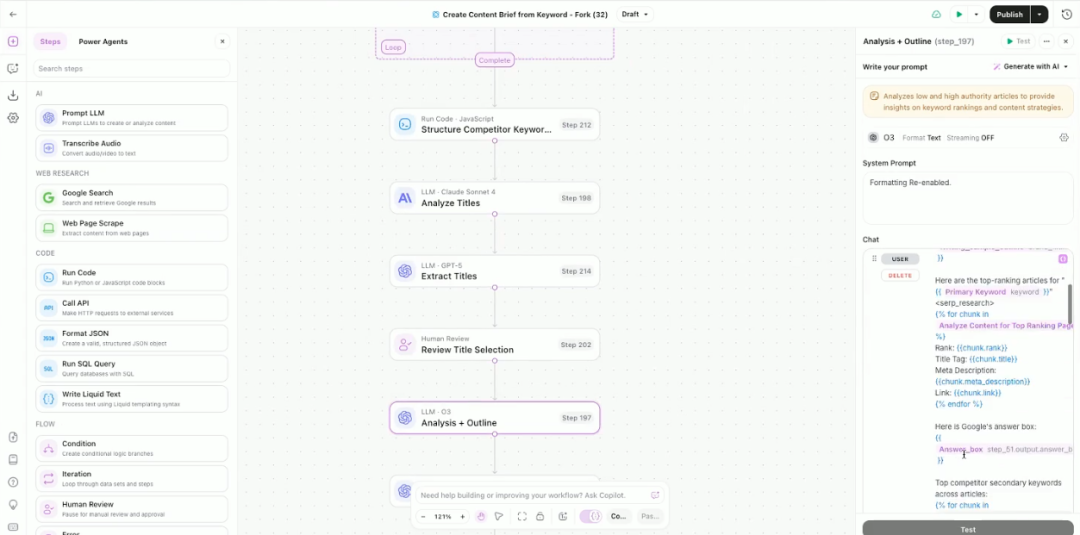Open version history clock icon

[1066, 14]
